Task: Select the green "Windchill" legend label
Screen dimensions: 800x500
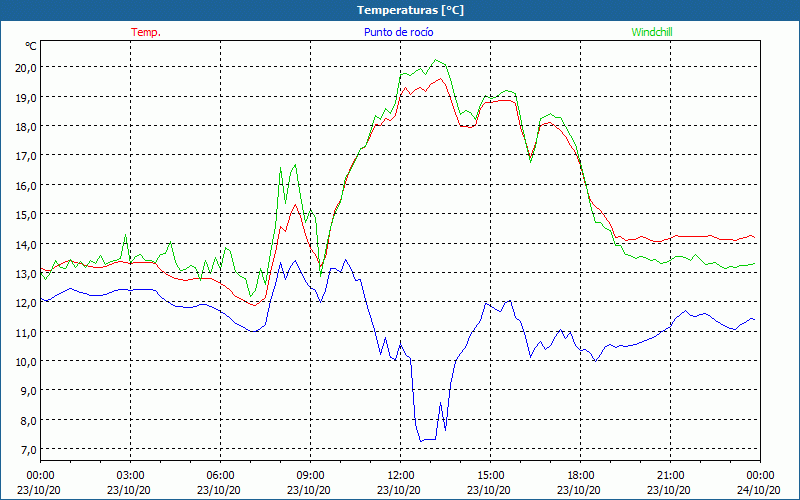Action: coord(652,32)
